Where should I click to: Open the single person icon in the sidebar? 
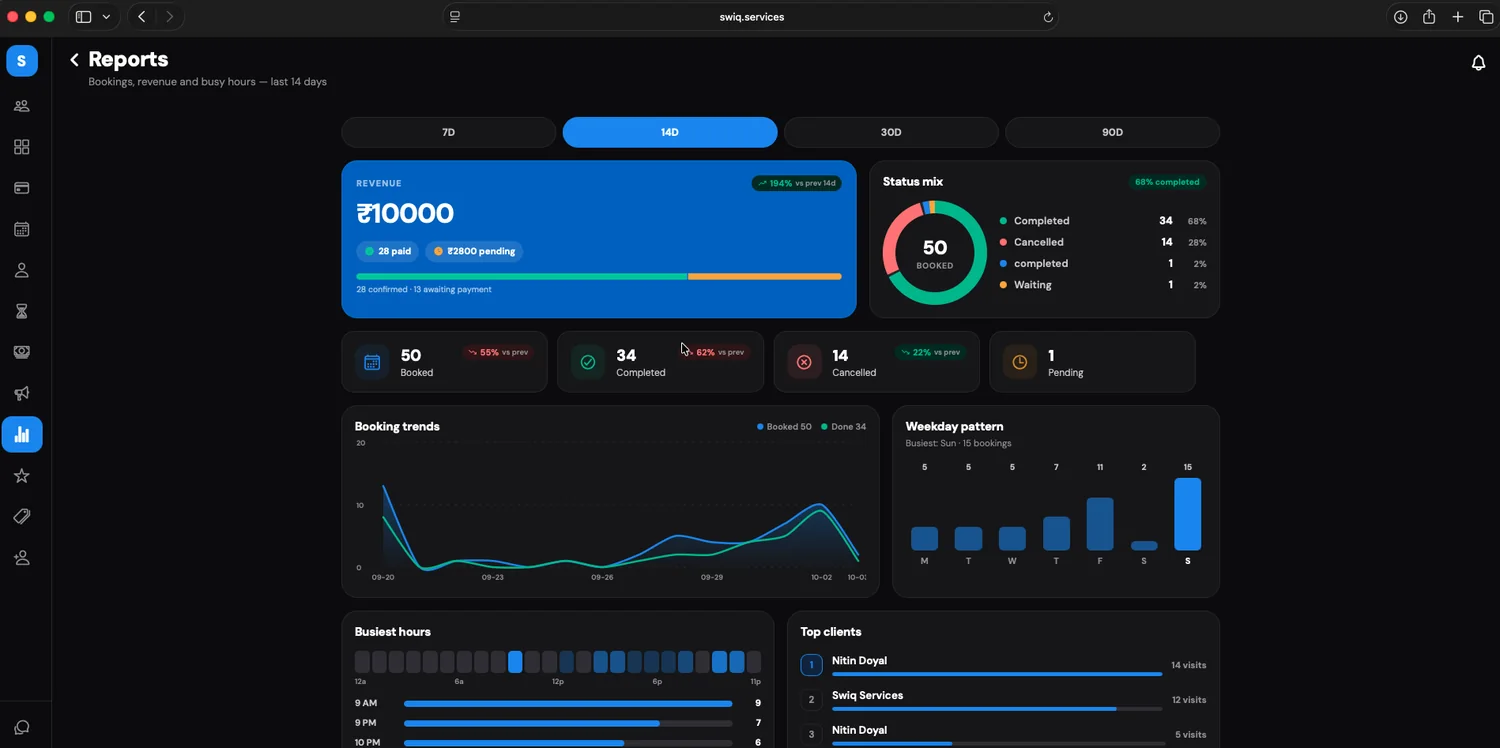click(x=22, y=270)
